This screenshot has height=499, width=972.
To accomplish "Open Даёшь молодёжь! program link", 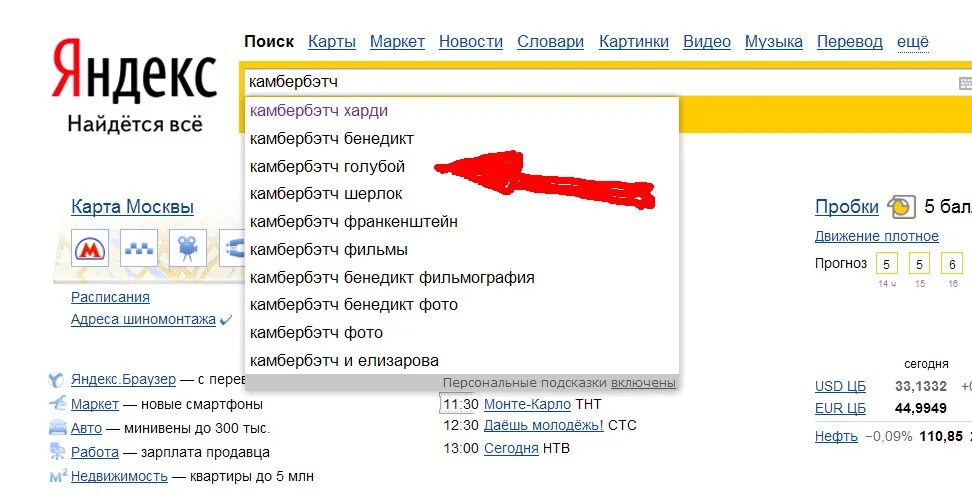I will pos(544,425).
